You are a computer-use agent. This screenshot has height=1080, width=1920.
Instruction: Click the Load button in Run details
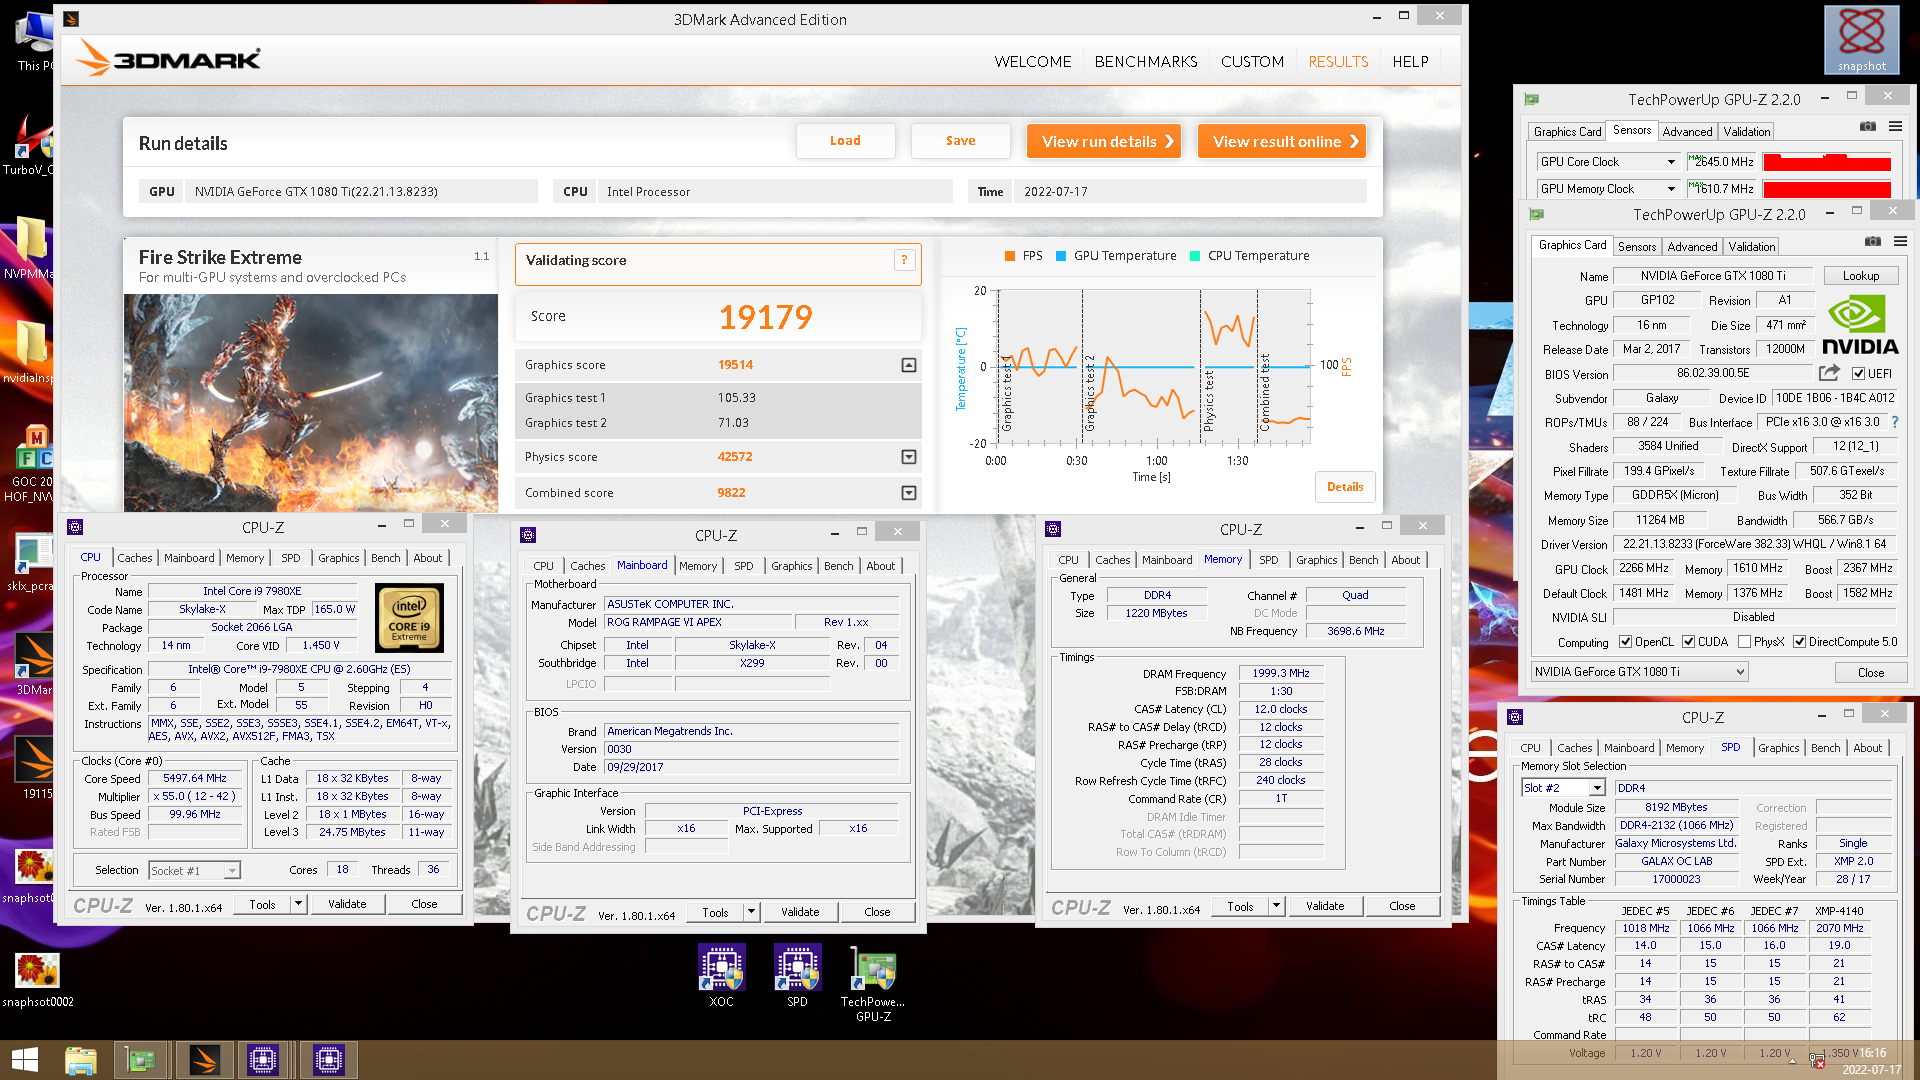pos(845,141)
